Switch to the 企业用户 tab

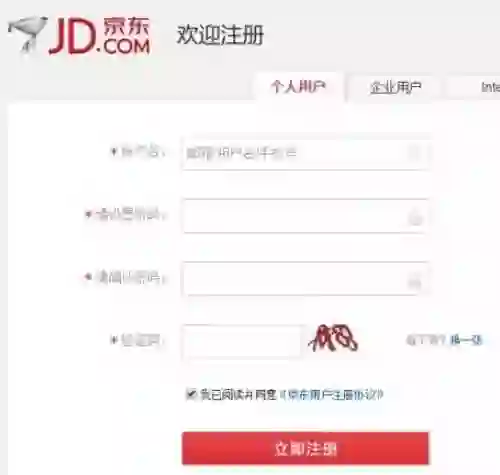(396, 87)
